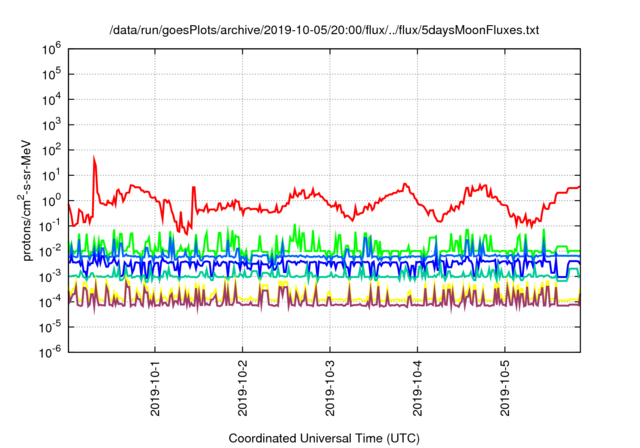Click the 10^-4 y-axis tick label
This screenshot has width=640, height=448.
click(x=51, y=302)
